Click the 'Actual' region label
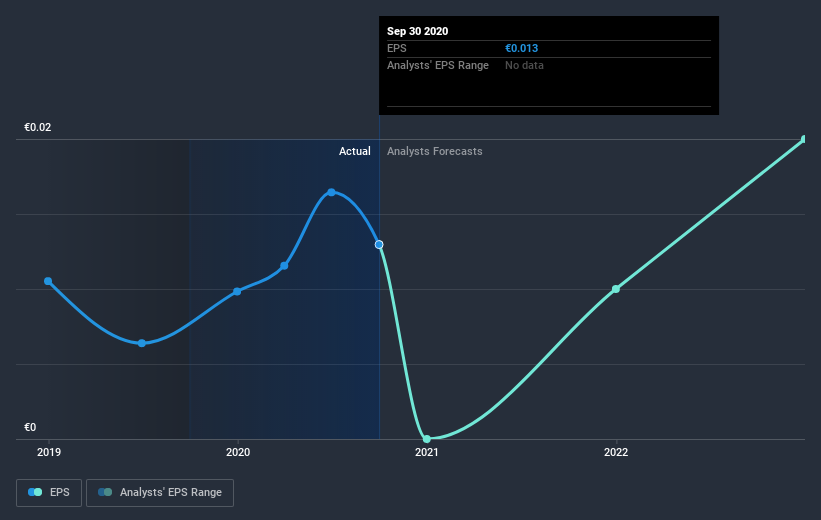Screen dimensions: 821x520 (354, 151)
